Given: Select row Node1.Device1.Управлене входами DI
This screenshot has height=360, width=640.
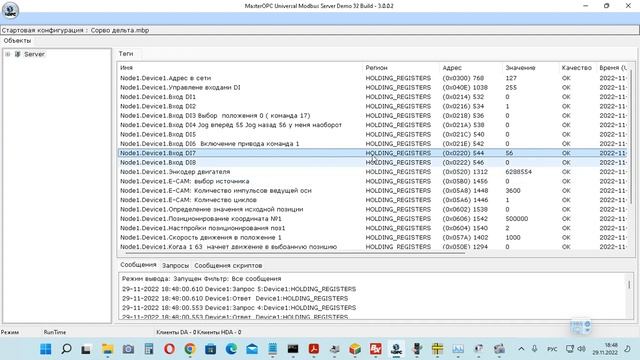Looking at the screenshot, I should coord(373,87).
